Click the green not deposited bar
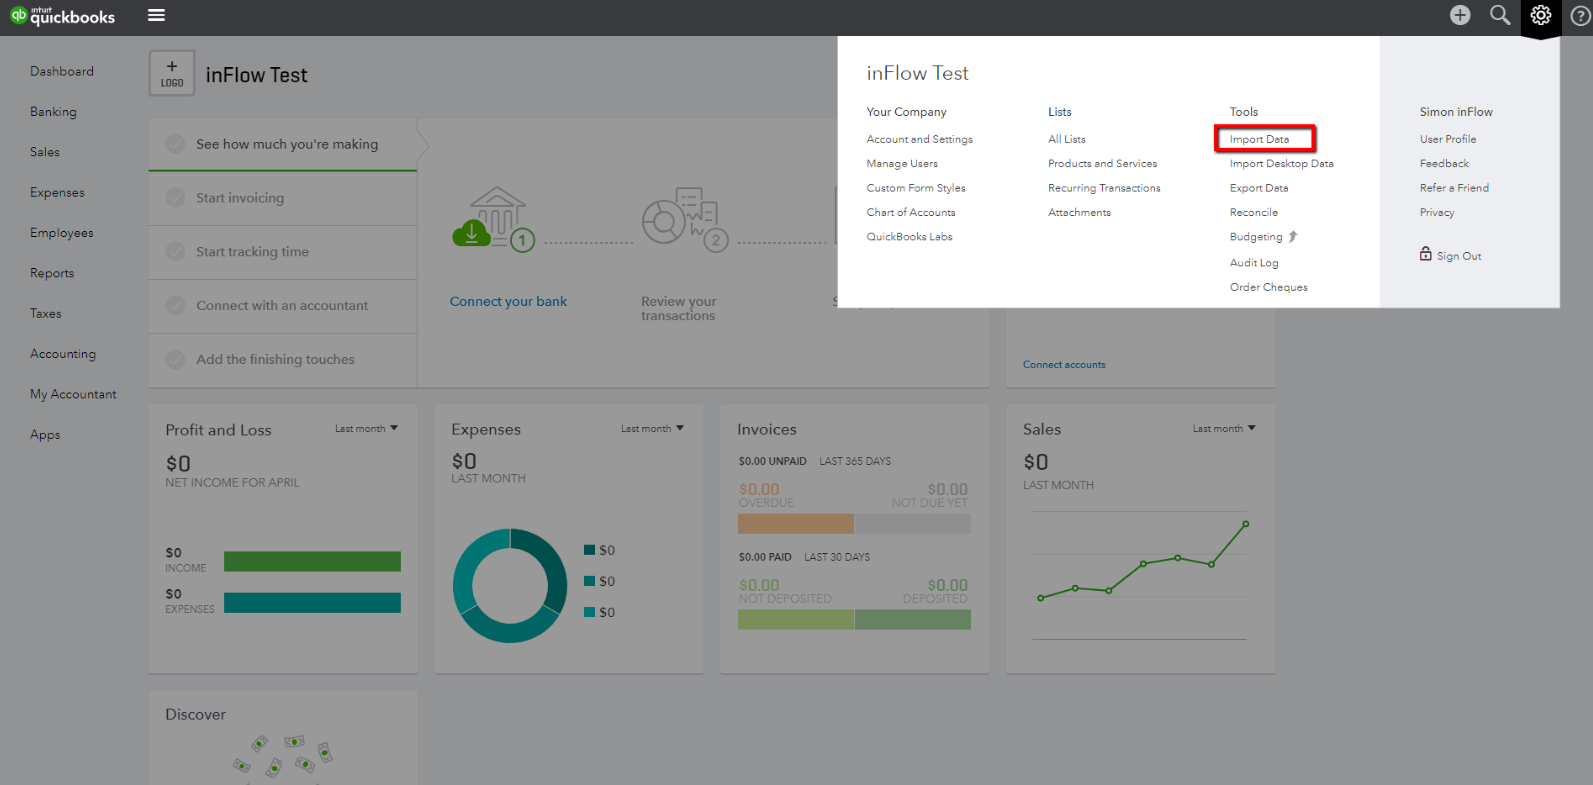This screenshot has height=785, width=1593. (796, 619)
